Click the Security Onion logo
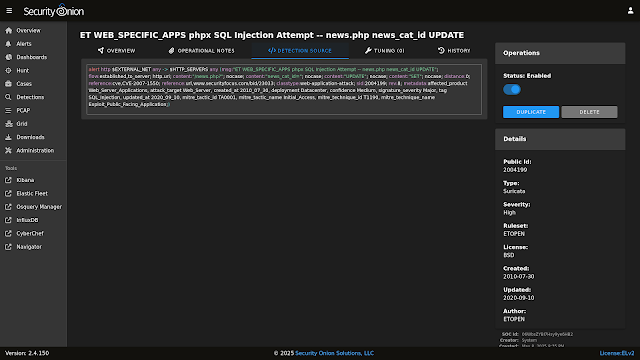Screen dimensions: 640x360 (x=53, y=11)
